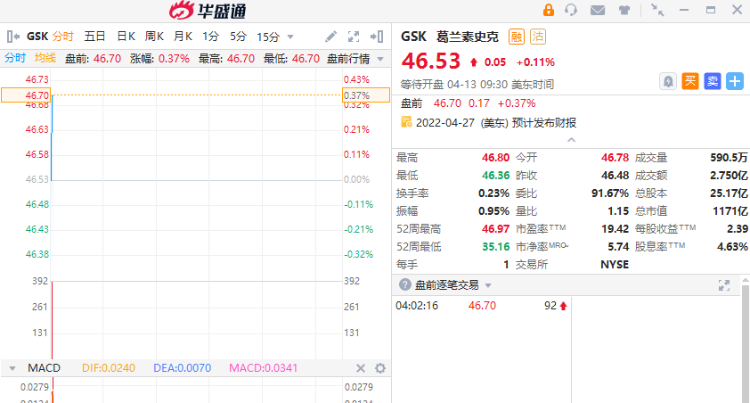Switch to the 日K daily chart
Screen dimensions: 750x403
coord(126,36)
